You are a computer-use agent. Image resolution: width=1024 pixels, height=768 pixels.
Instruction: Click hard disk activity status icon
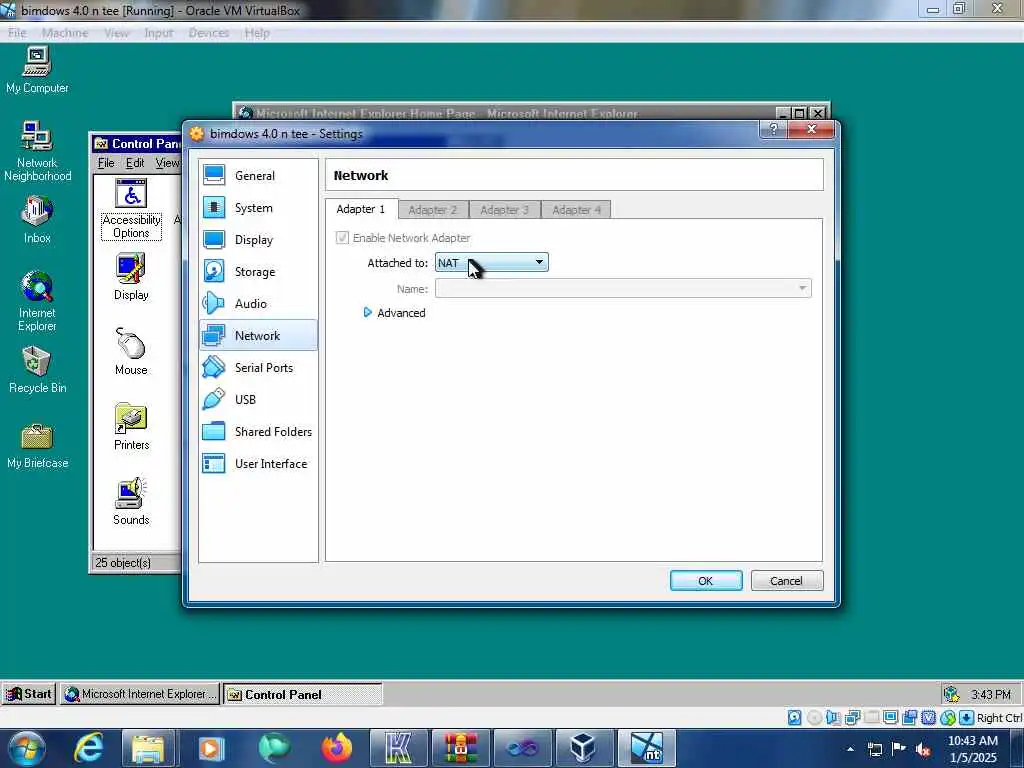click(794, 718)
